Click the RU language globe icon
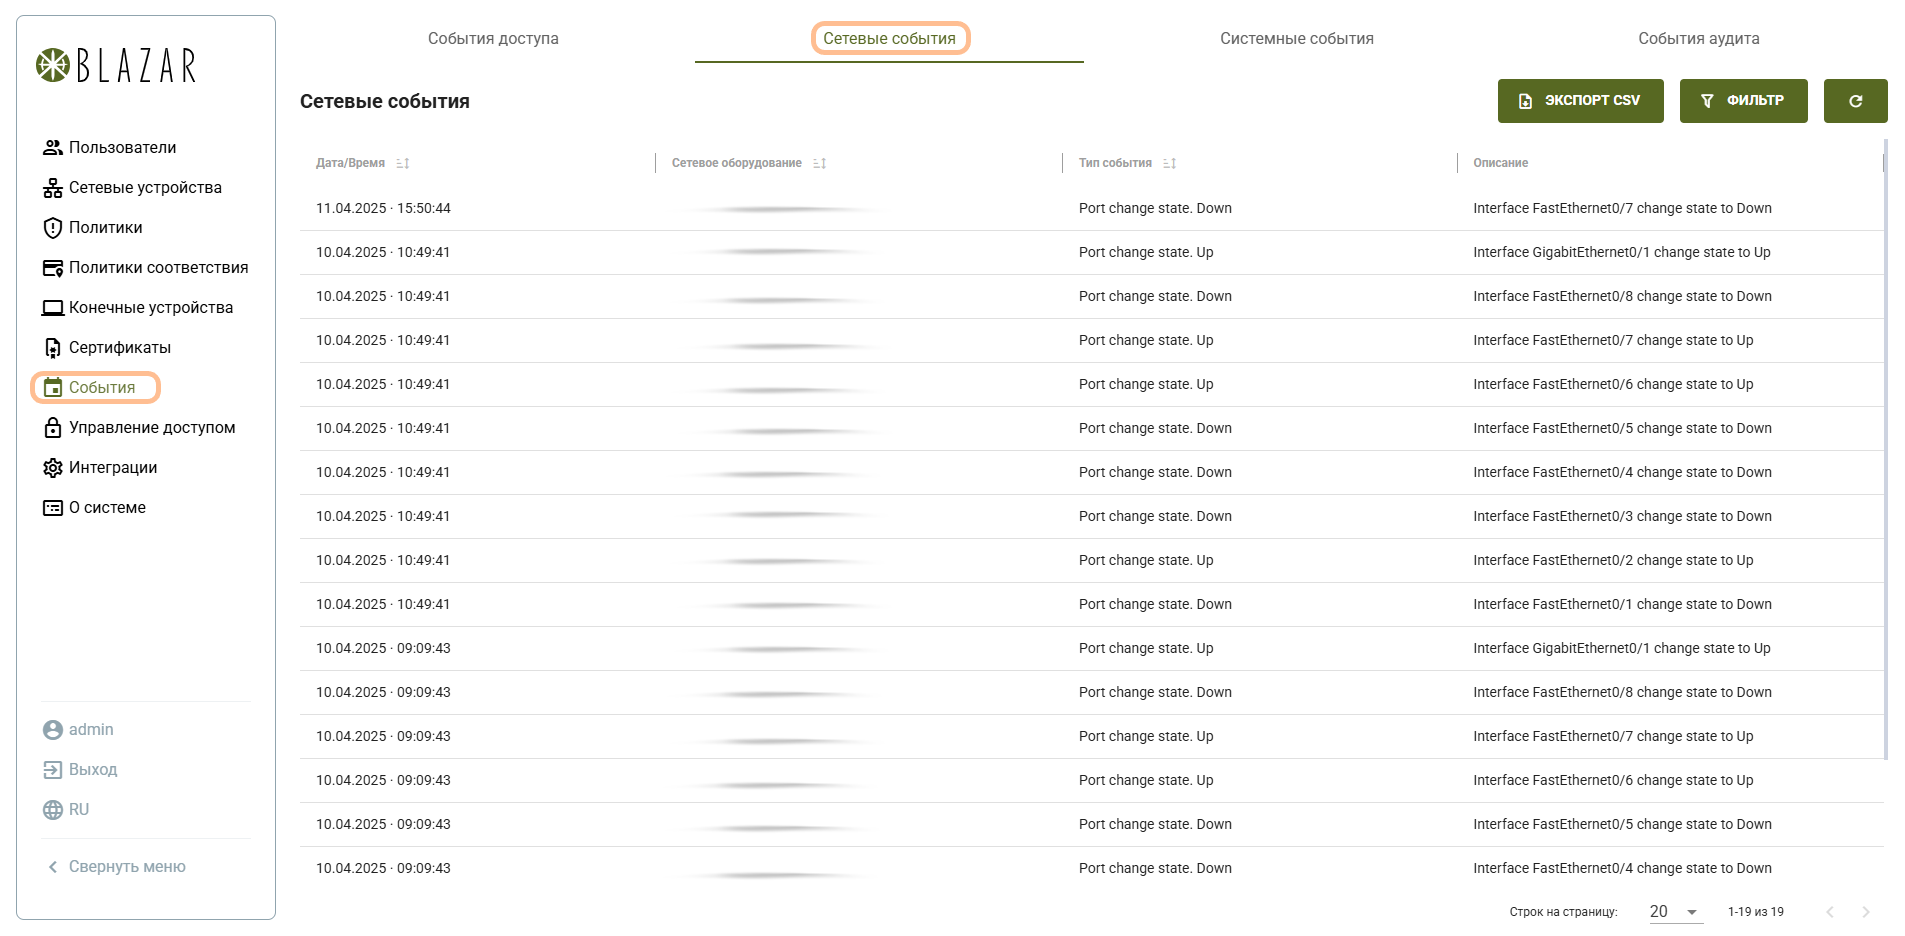Image resolution: width=1905 pixels, height=936 pixels. pos(52,810)
